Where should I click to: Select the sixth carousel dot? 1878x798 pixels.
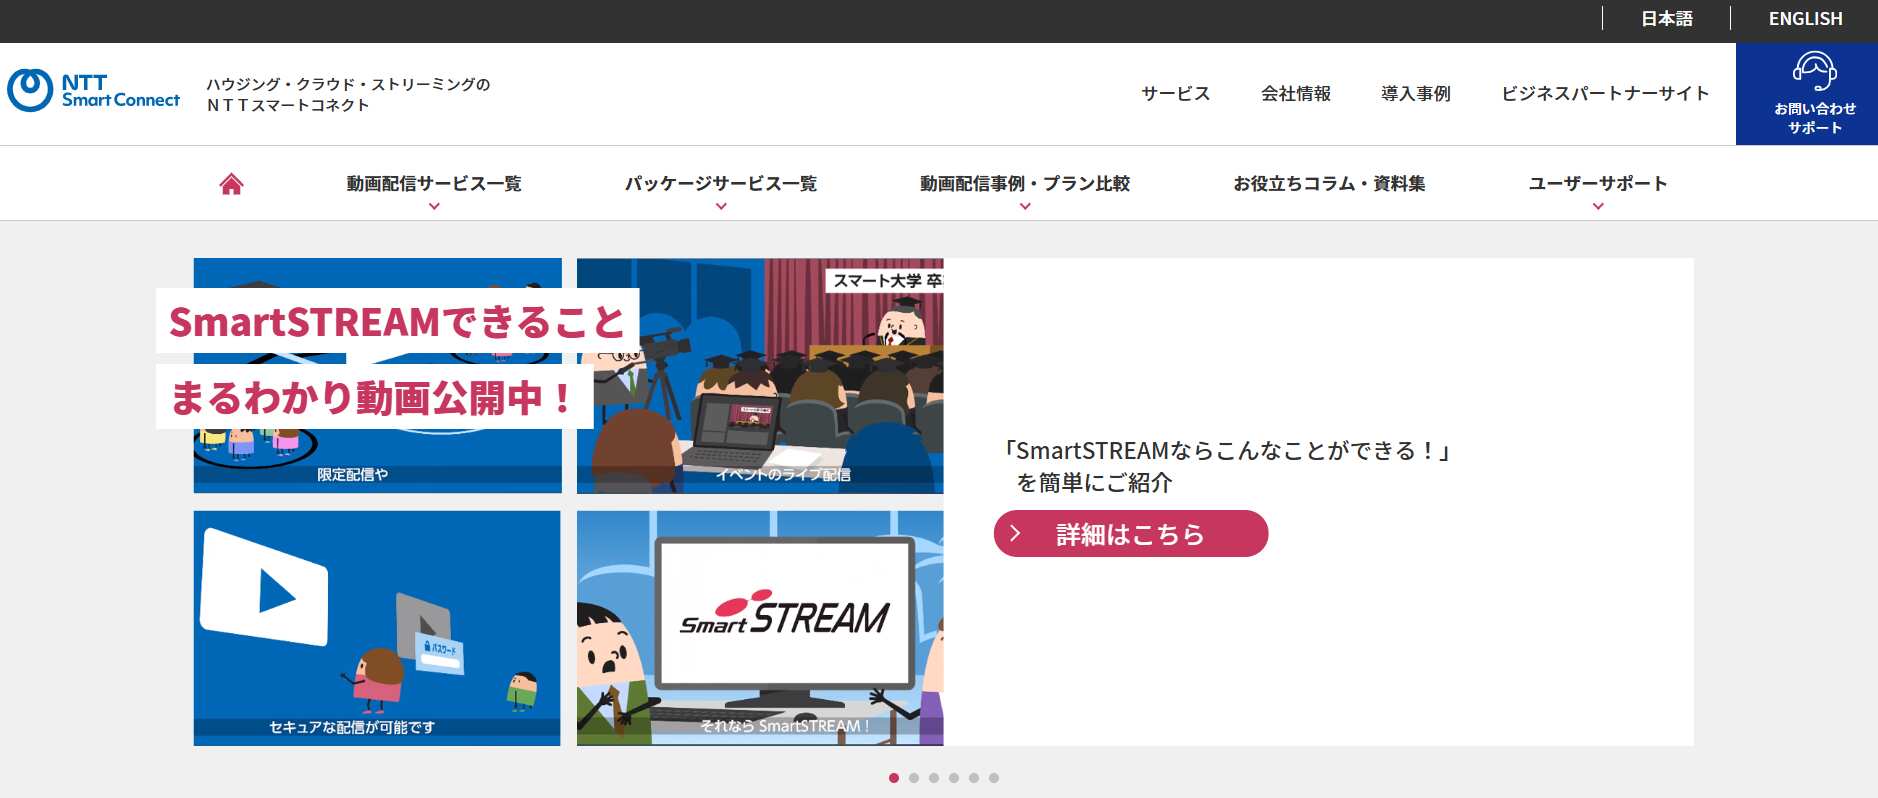click(994, 778)
